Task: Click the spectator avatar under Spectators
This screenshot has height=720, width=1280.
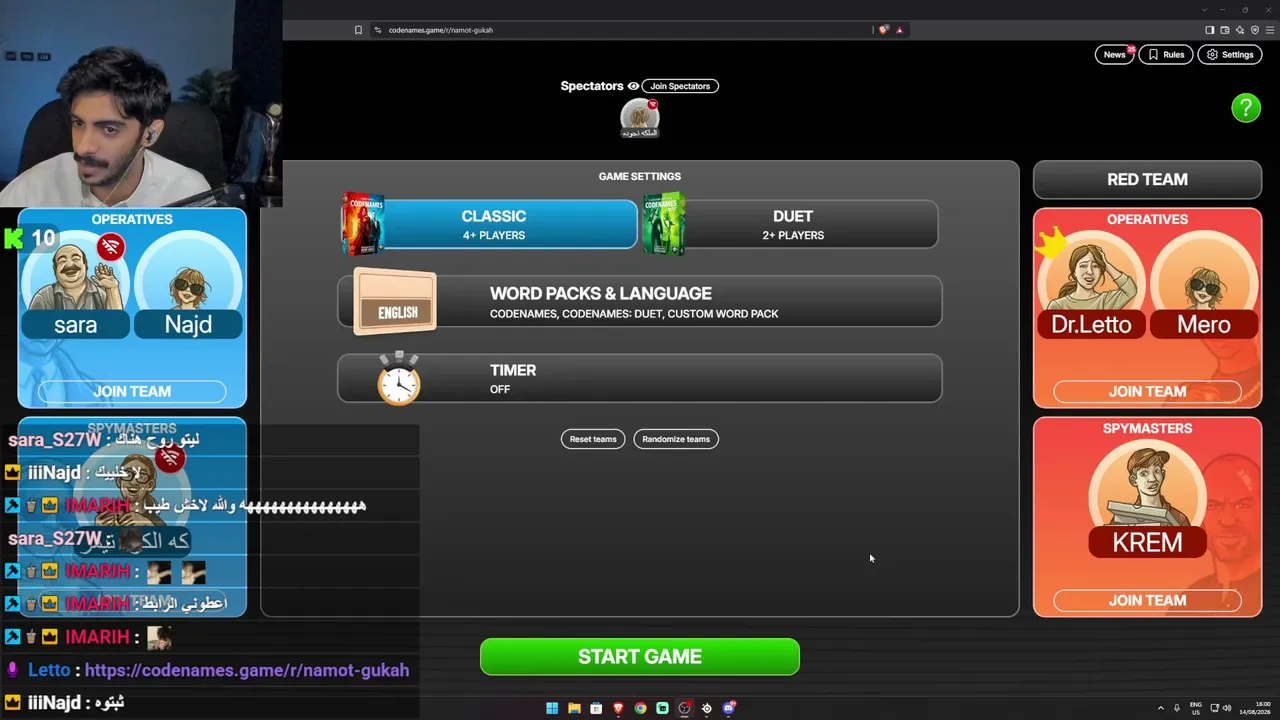Action: (x=640, y=117)
